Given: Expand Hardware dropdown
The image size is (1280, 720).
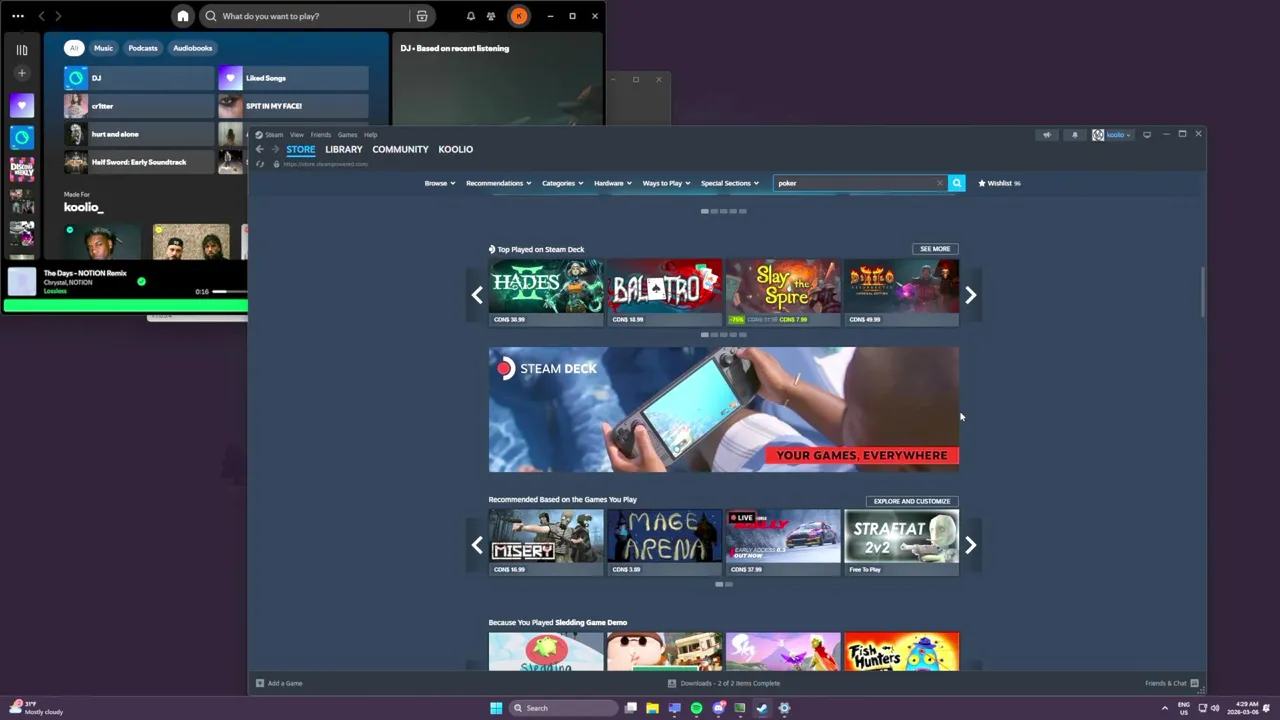Looking at the screenshot, I should pos(613,183).
